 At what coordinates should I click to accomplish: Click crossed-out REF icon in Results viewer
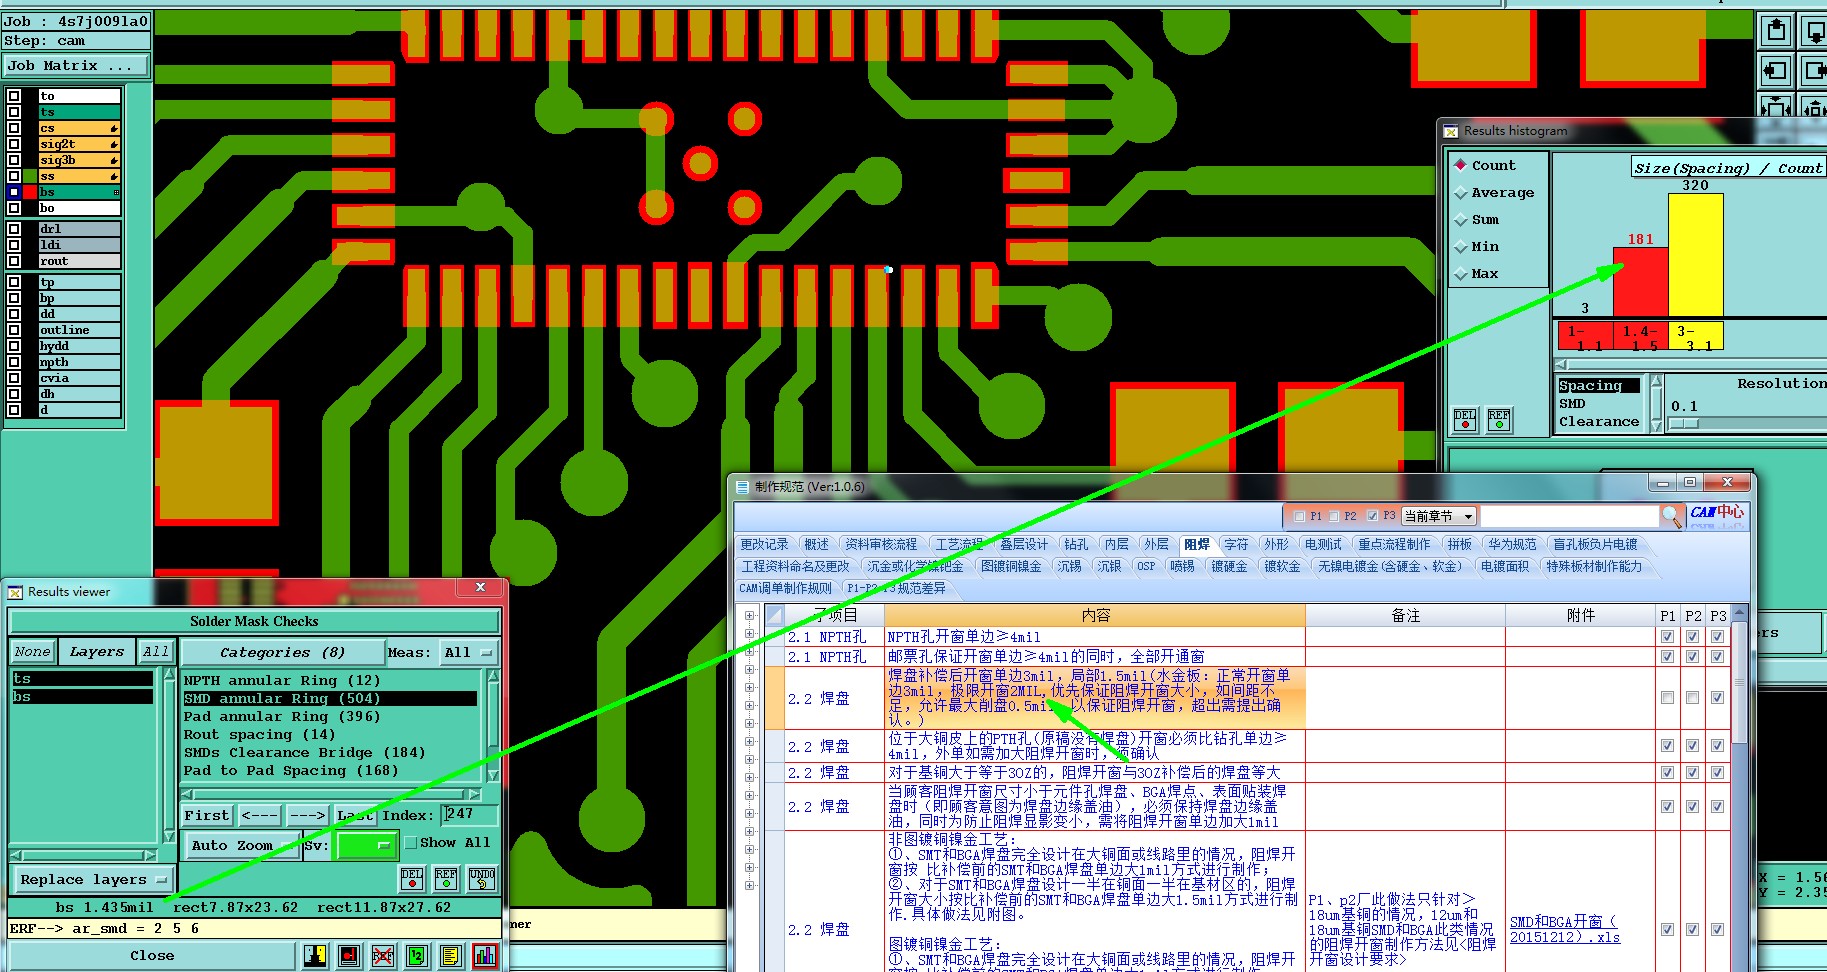[383, 956]
